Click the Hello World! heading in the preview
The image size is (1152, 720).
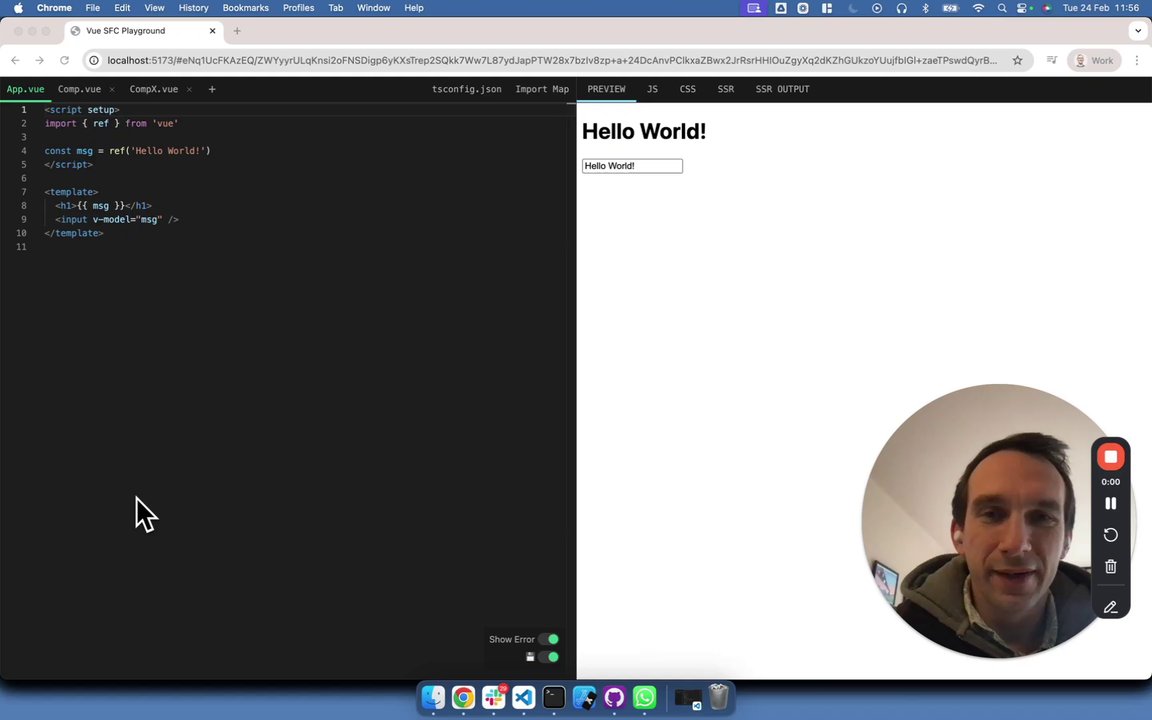(x=644, y=132)
